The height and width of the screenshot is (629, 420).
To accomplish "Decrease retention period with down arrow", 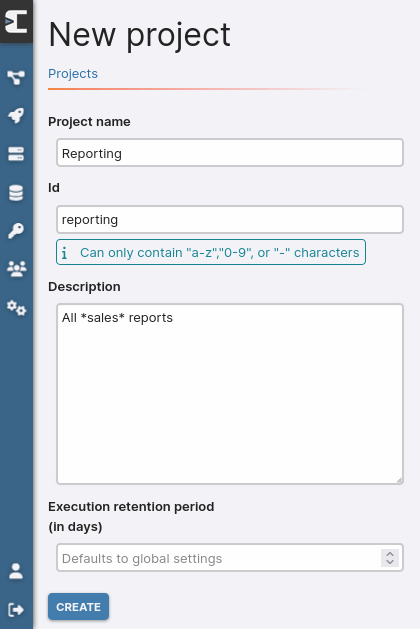I will click(x=390, y=562).
